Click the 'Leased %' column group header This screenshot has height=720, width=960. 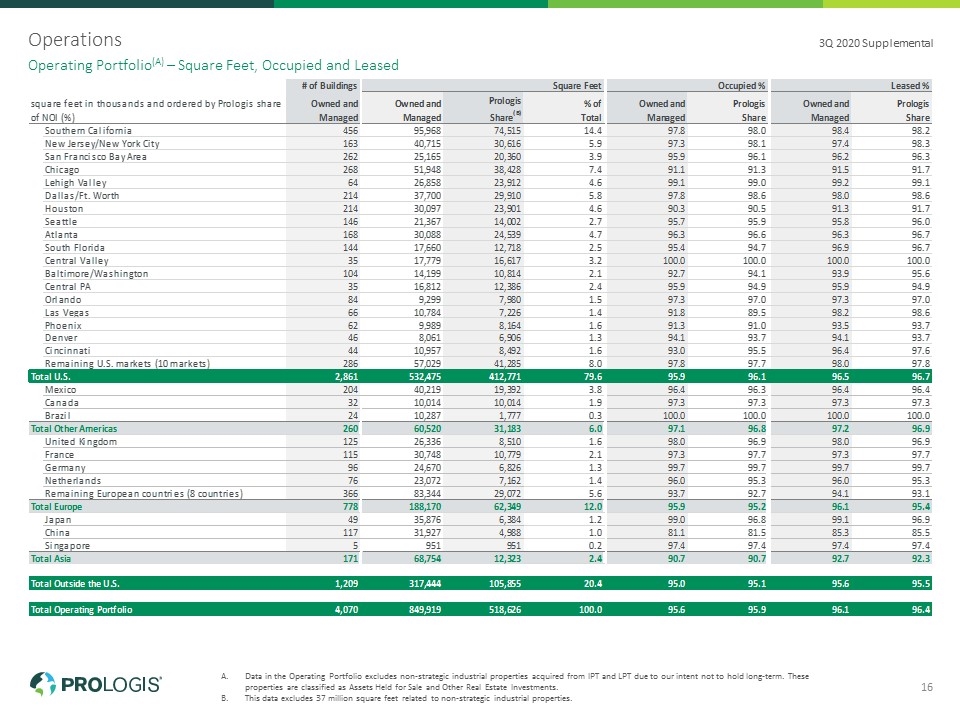click(x=910, y=86)
